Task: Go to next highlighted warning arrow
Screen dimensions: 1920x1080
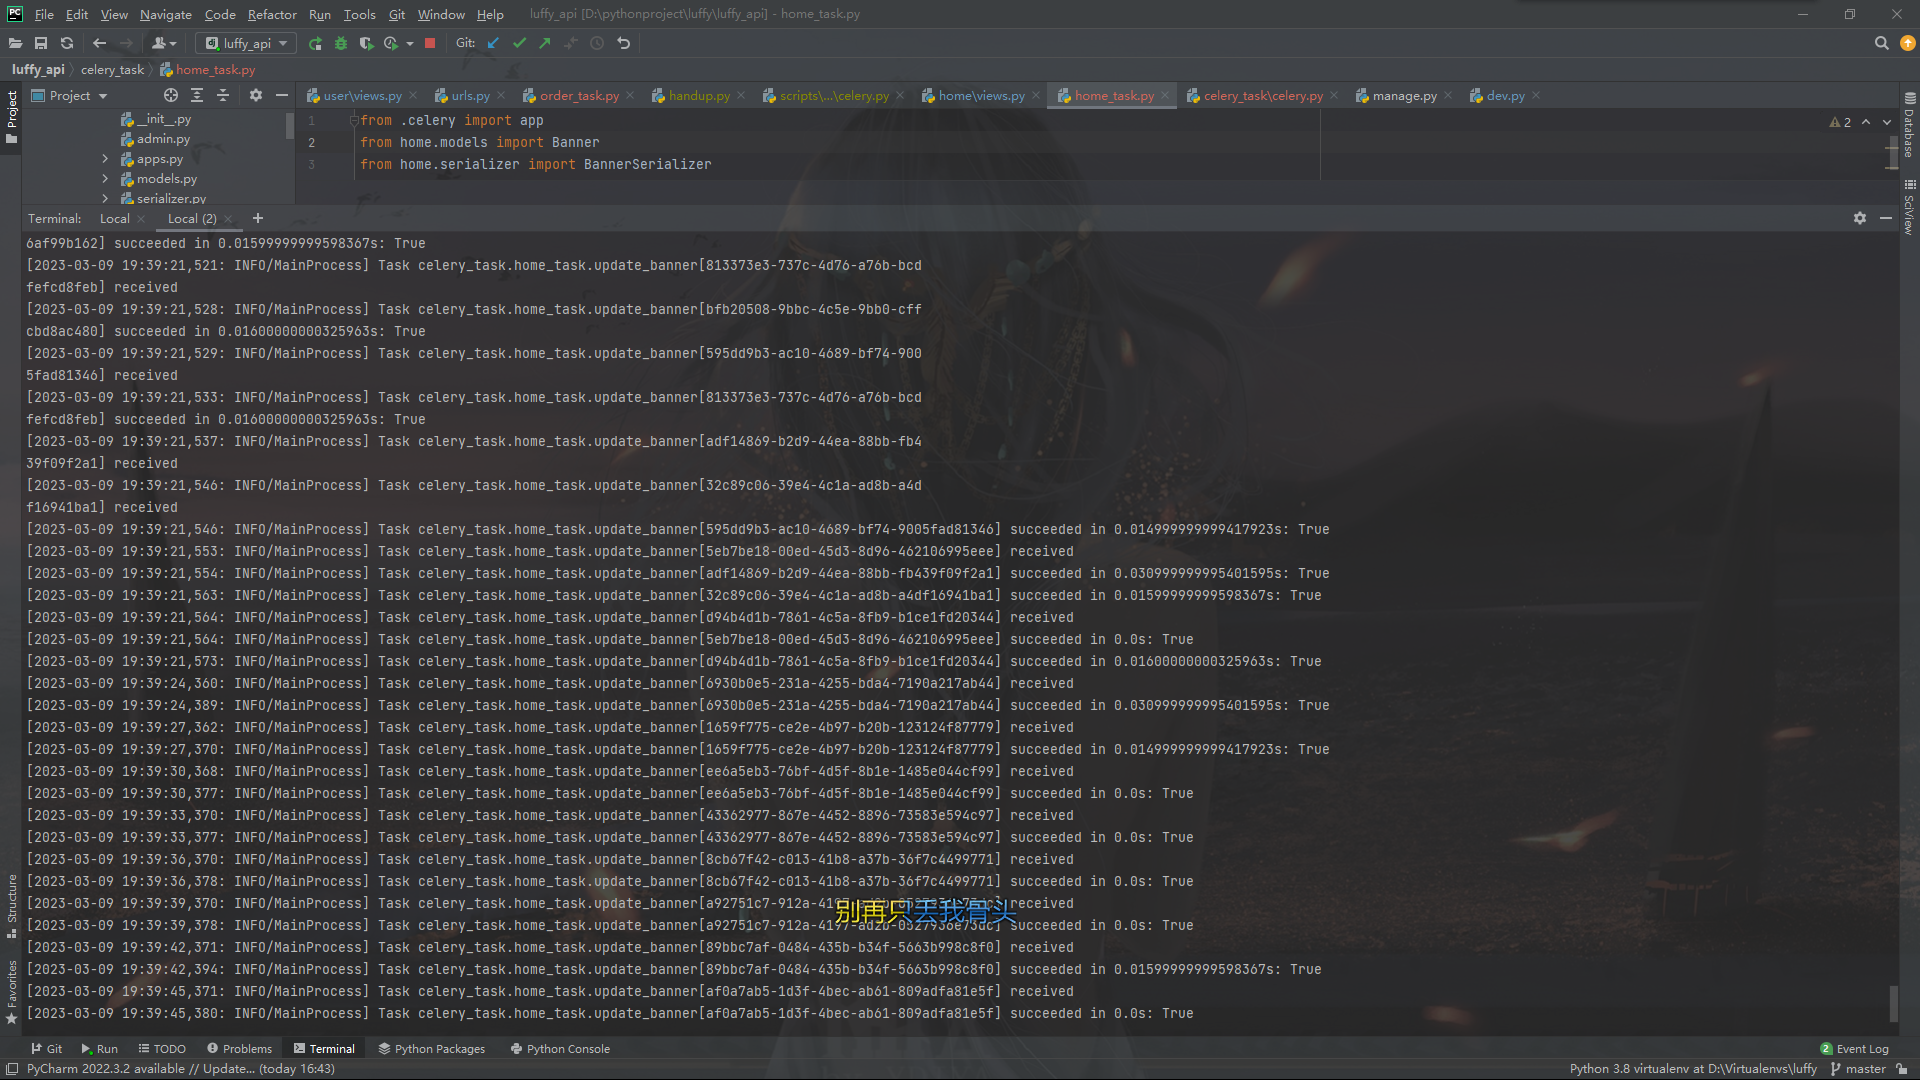Action: (1887, 122)
